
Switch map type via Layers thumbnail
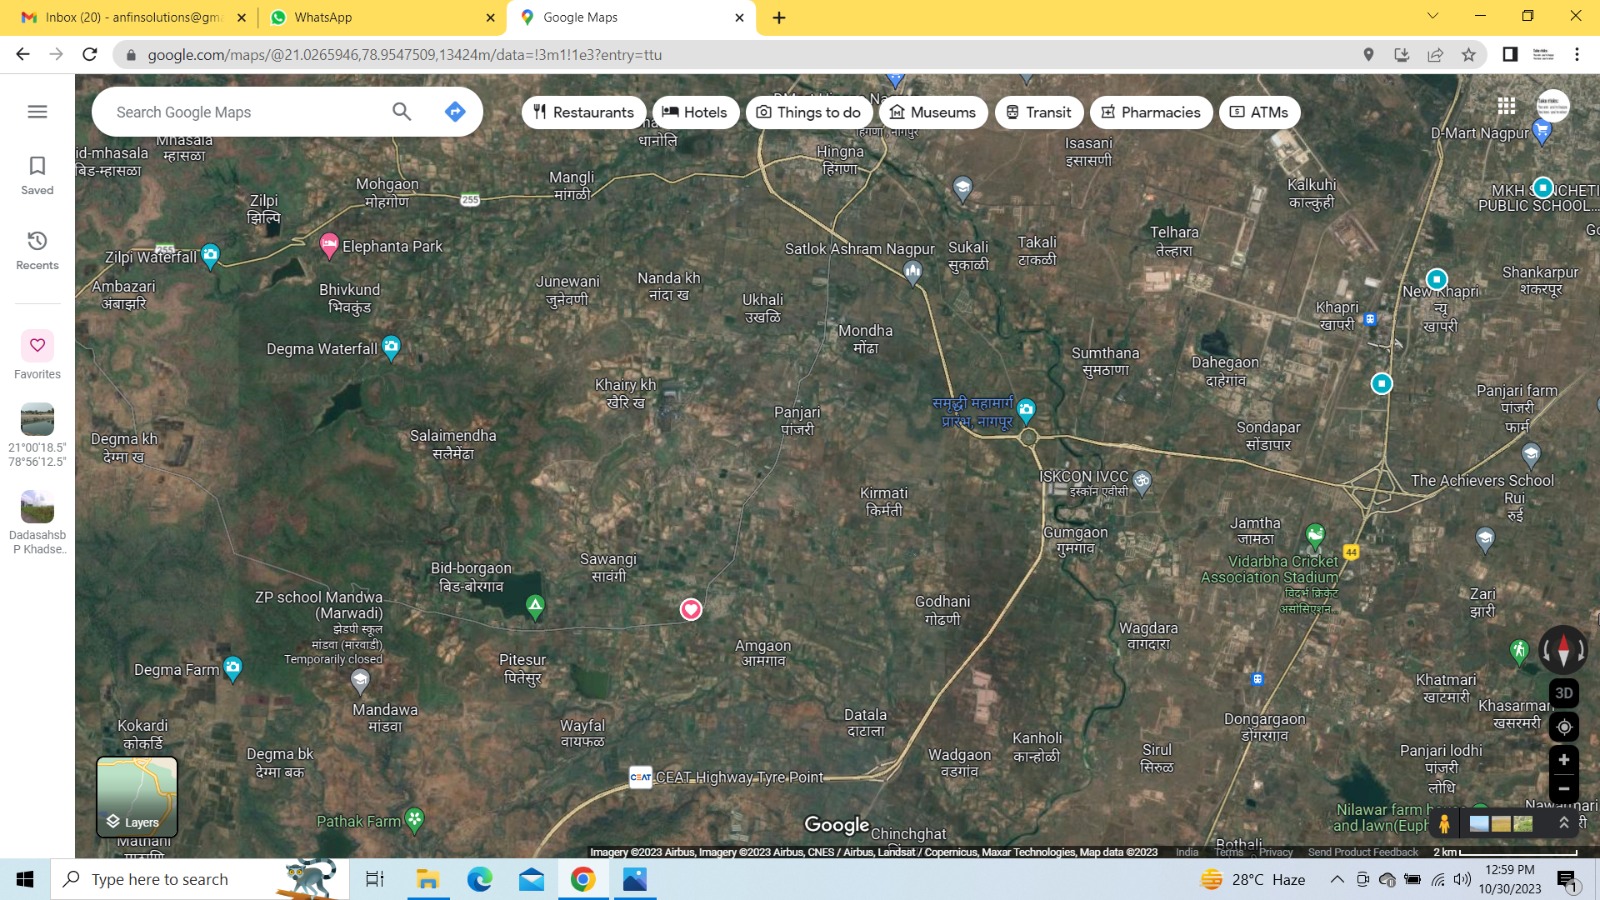(137, 797)
